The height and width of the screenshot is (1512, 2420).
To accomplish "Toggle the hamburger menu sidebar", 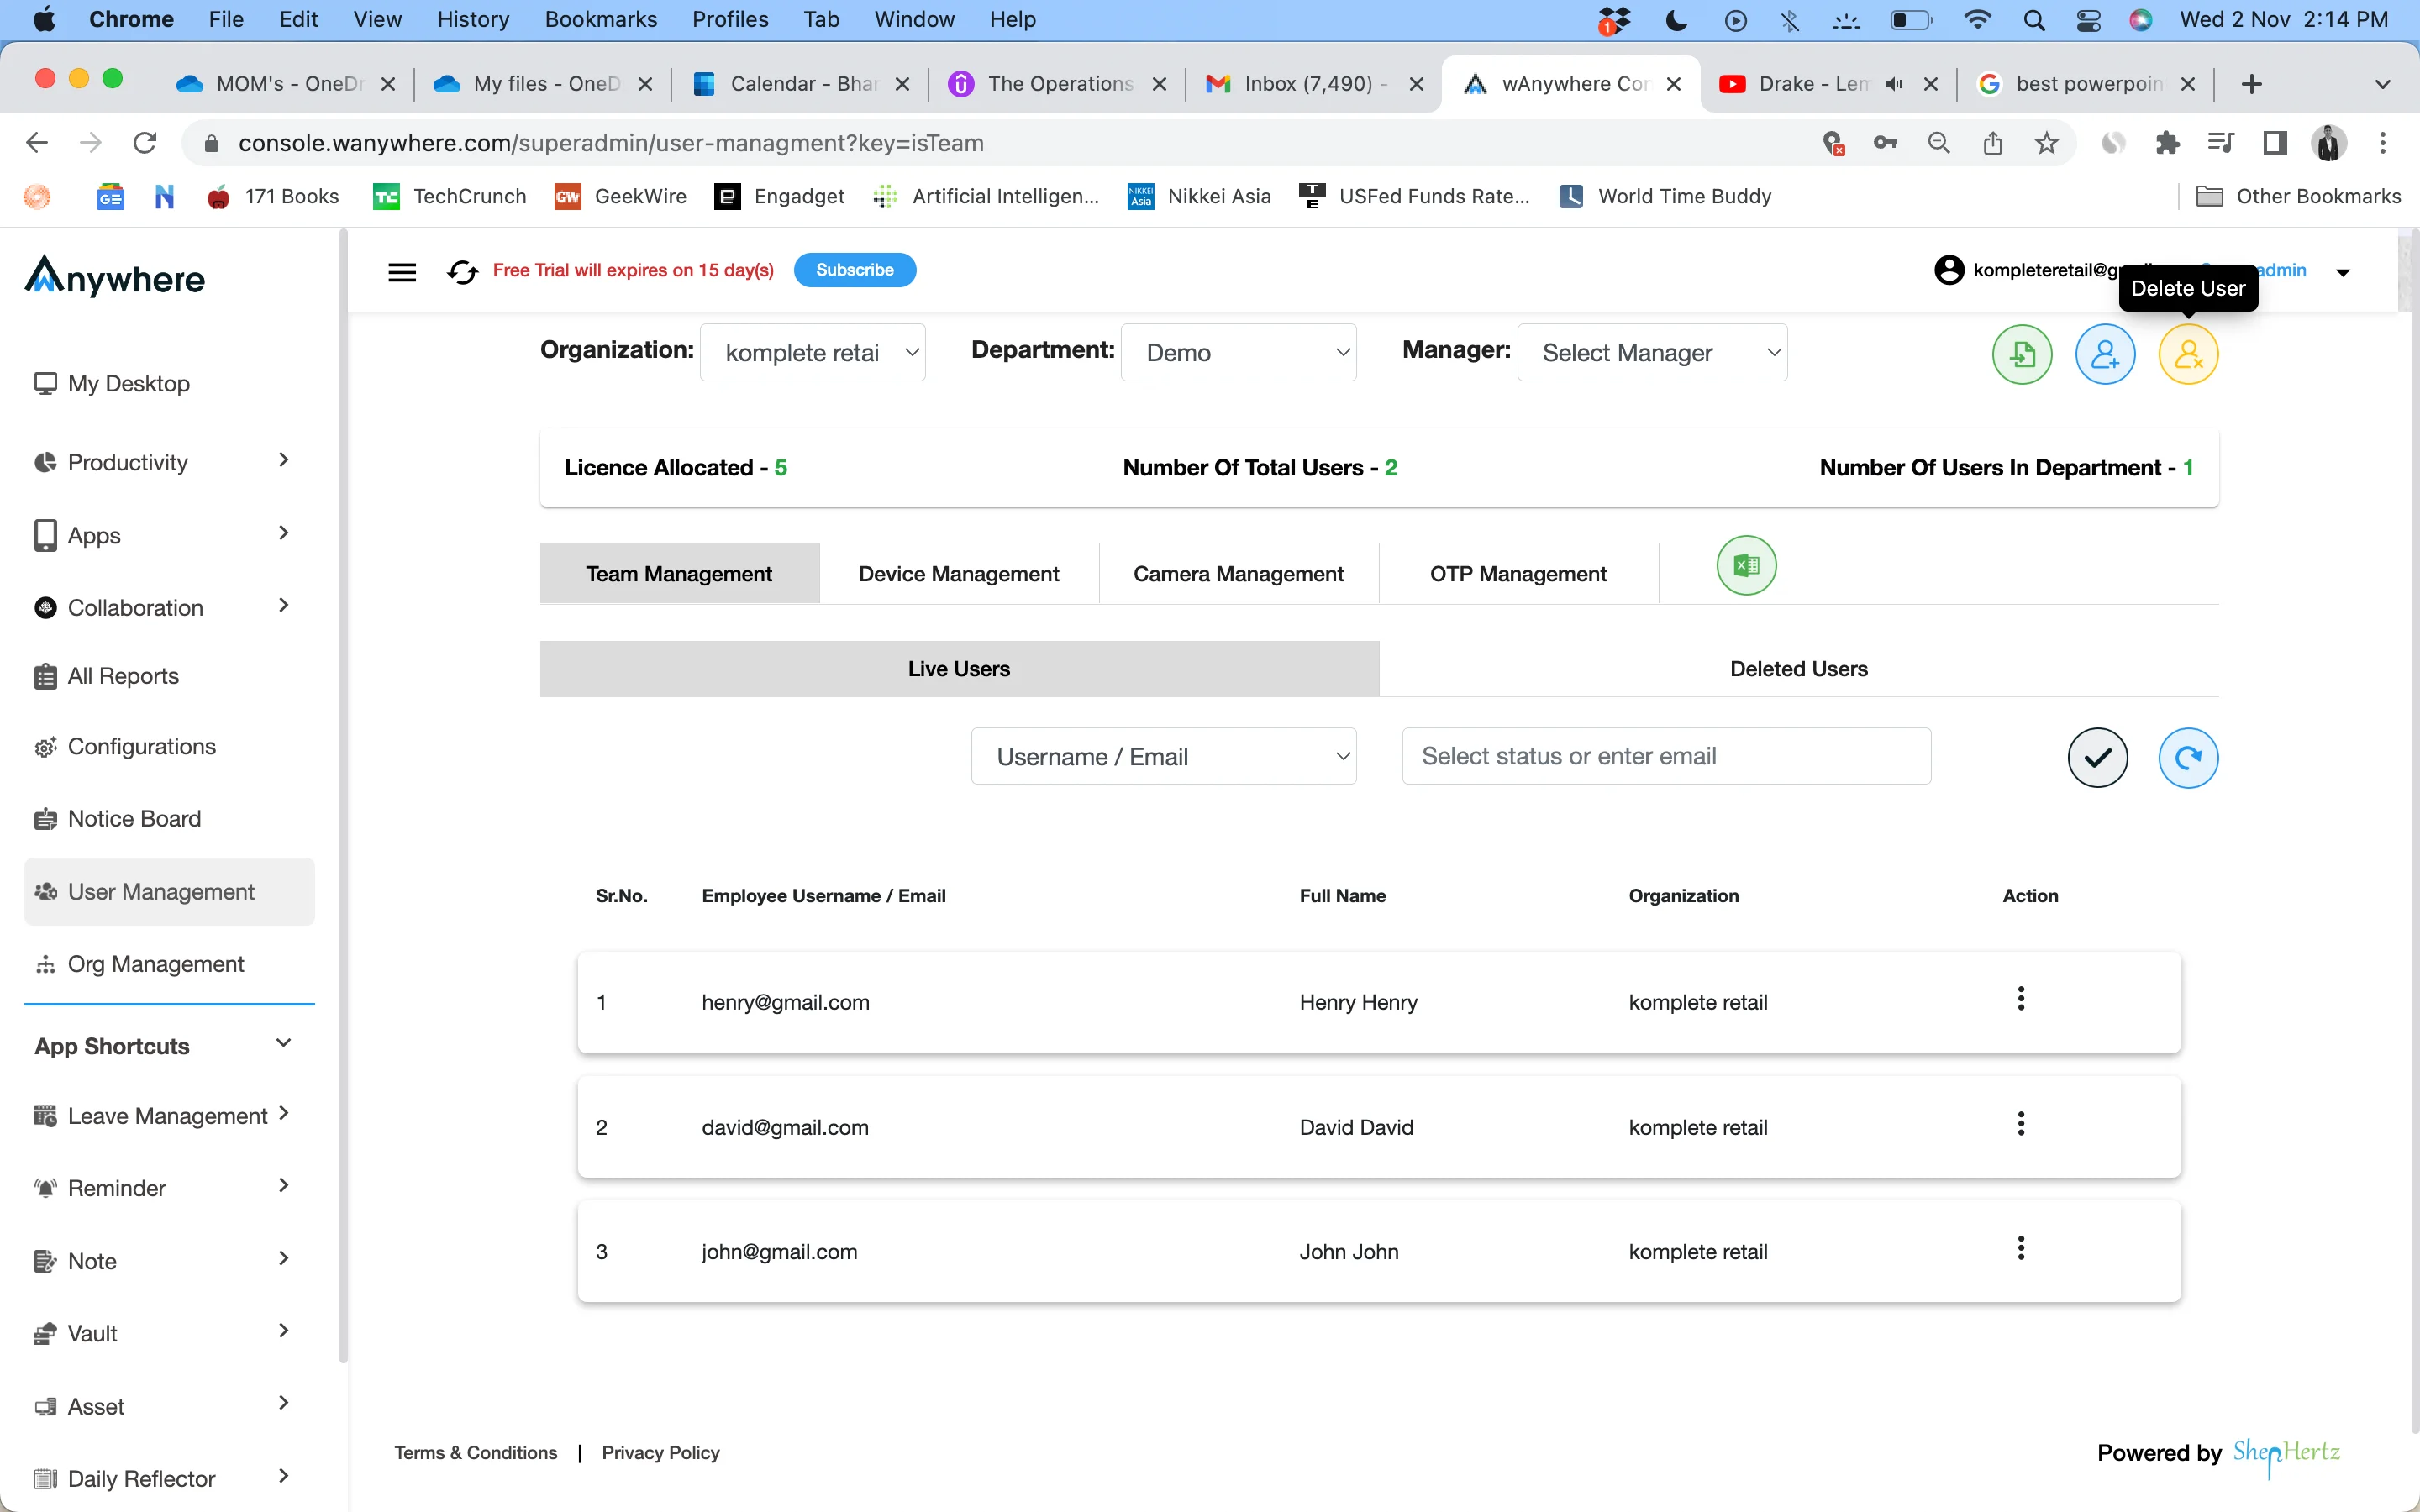I will tap(401, 270).
